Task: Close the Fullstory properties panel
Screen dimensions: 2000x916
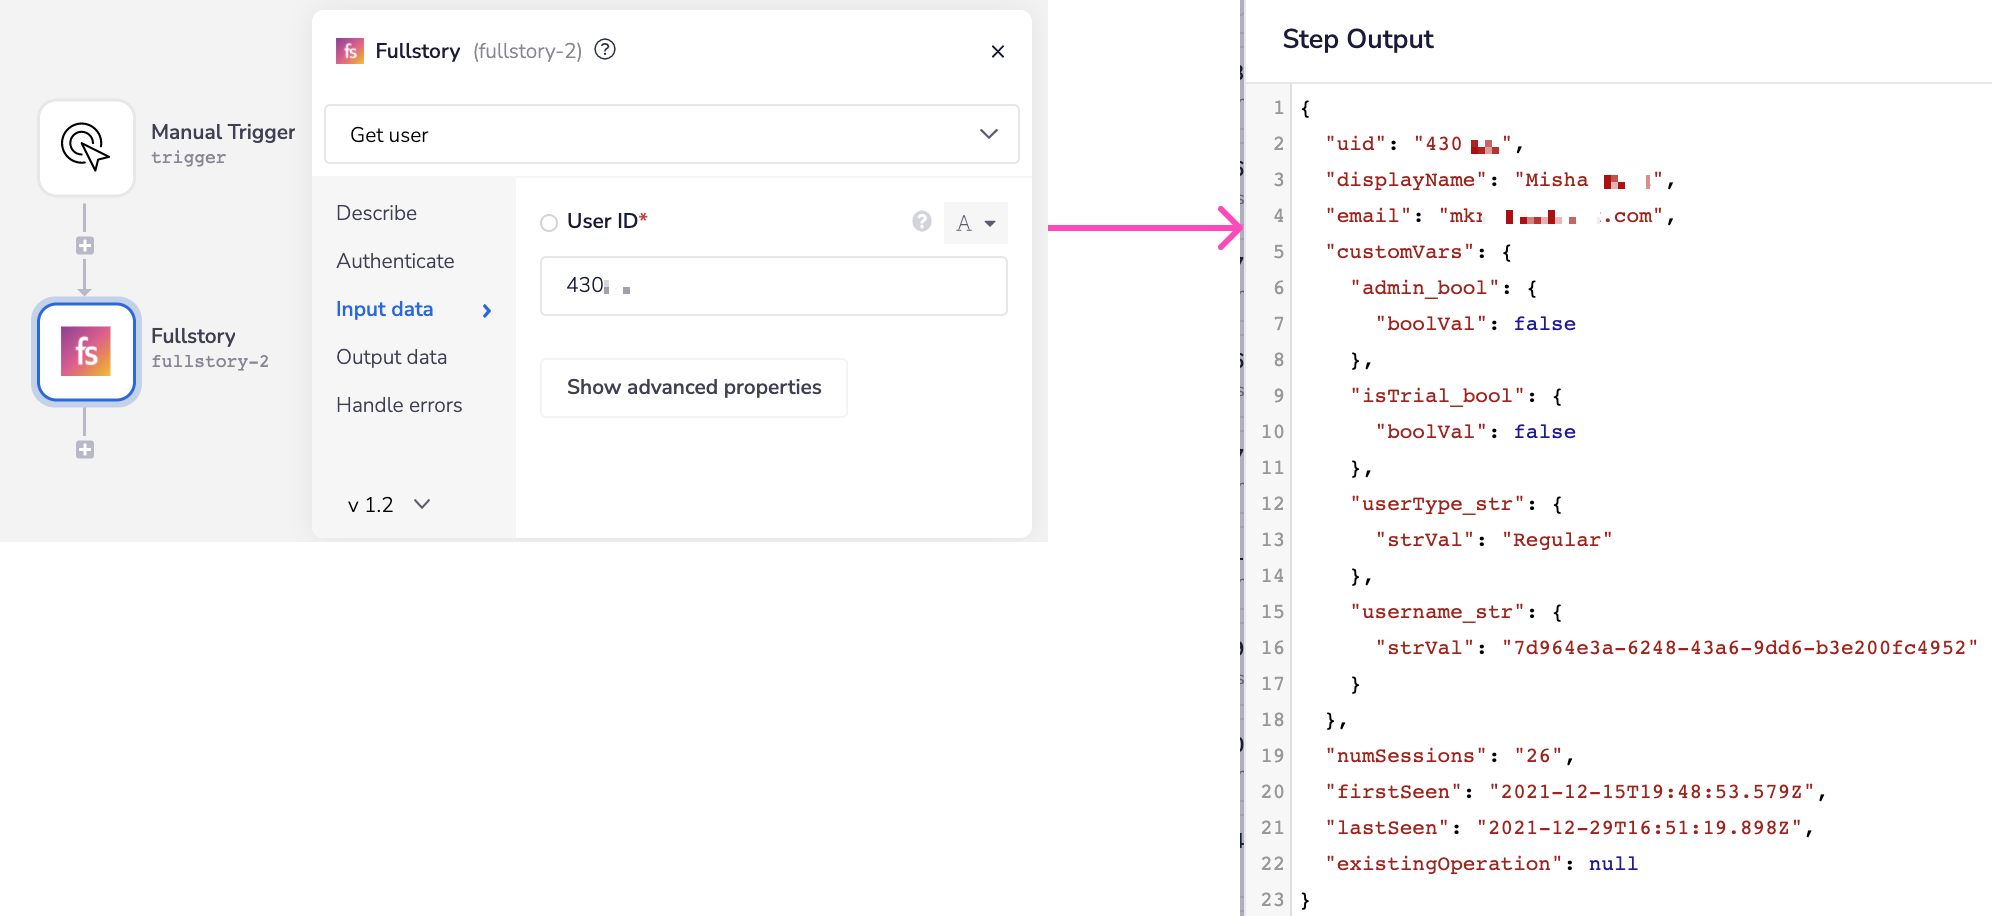Action: click(x=997, y=52)
